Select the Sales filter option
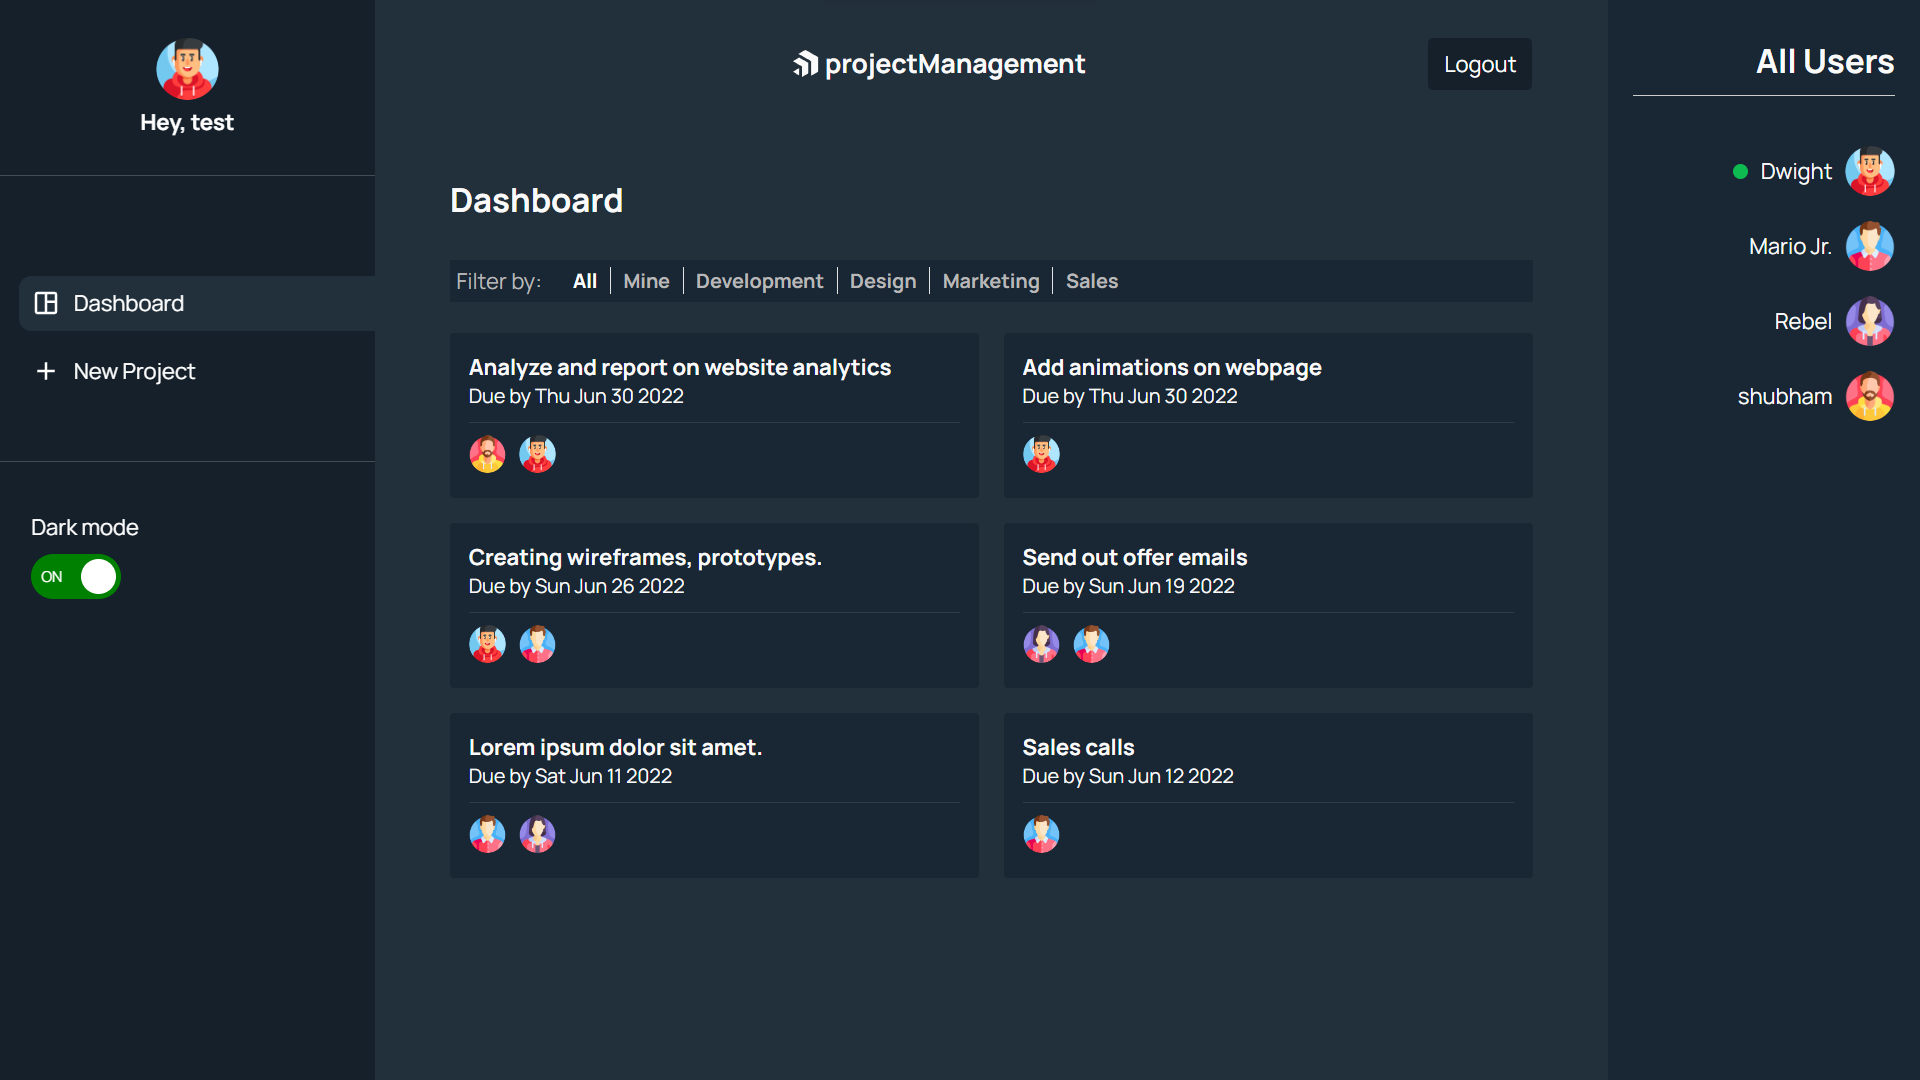The image size is (1920, 1080). 1091,281
